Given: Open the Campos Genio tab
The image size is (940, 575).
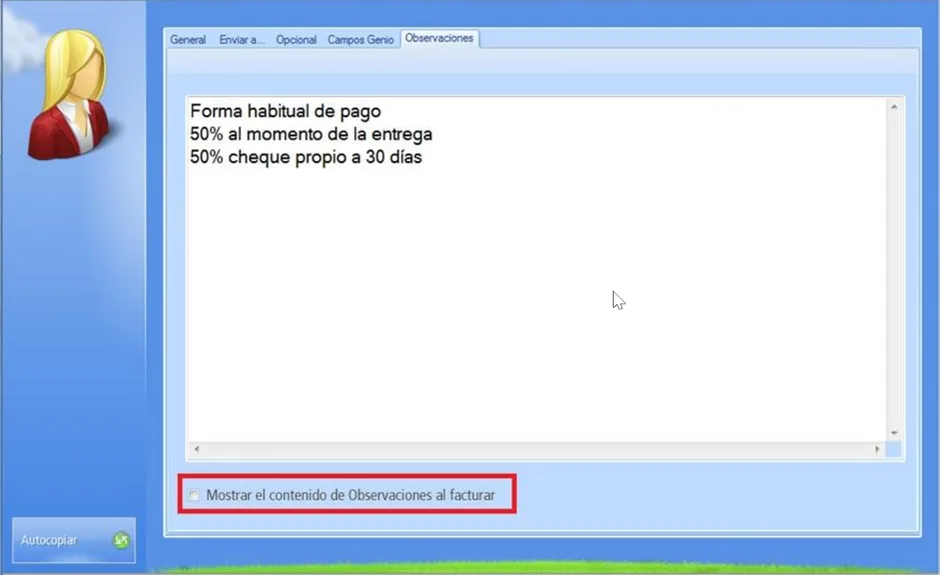Looking at the screenshot, I should point(360,40).
